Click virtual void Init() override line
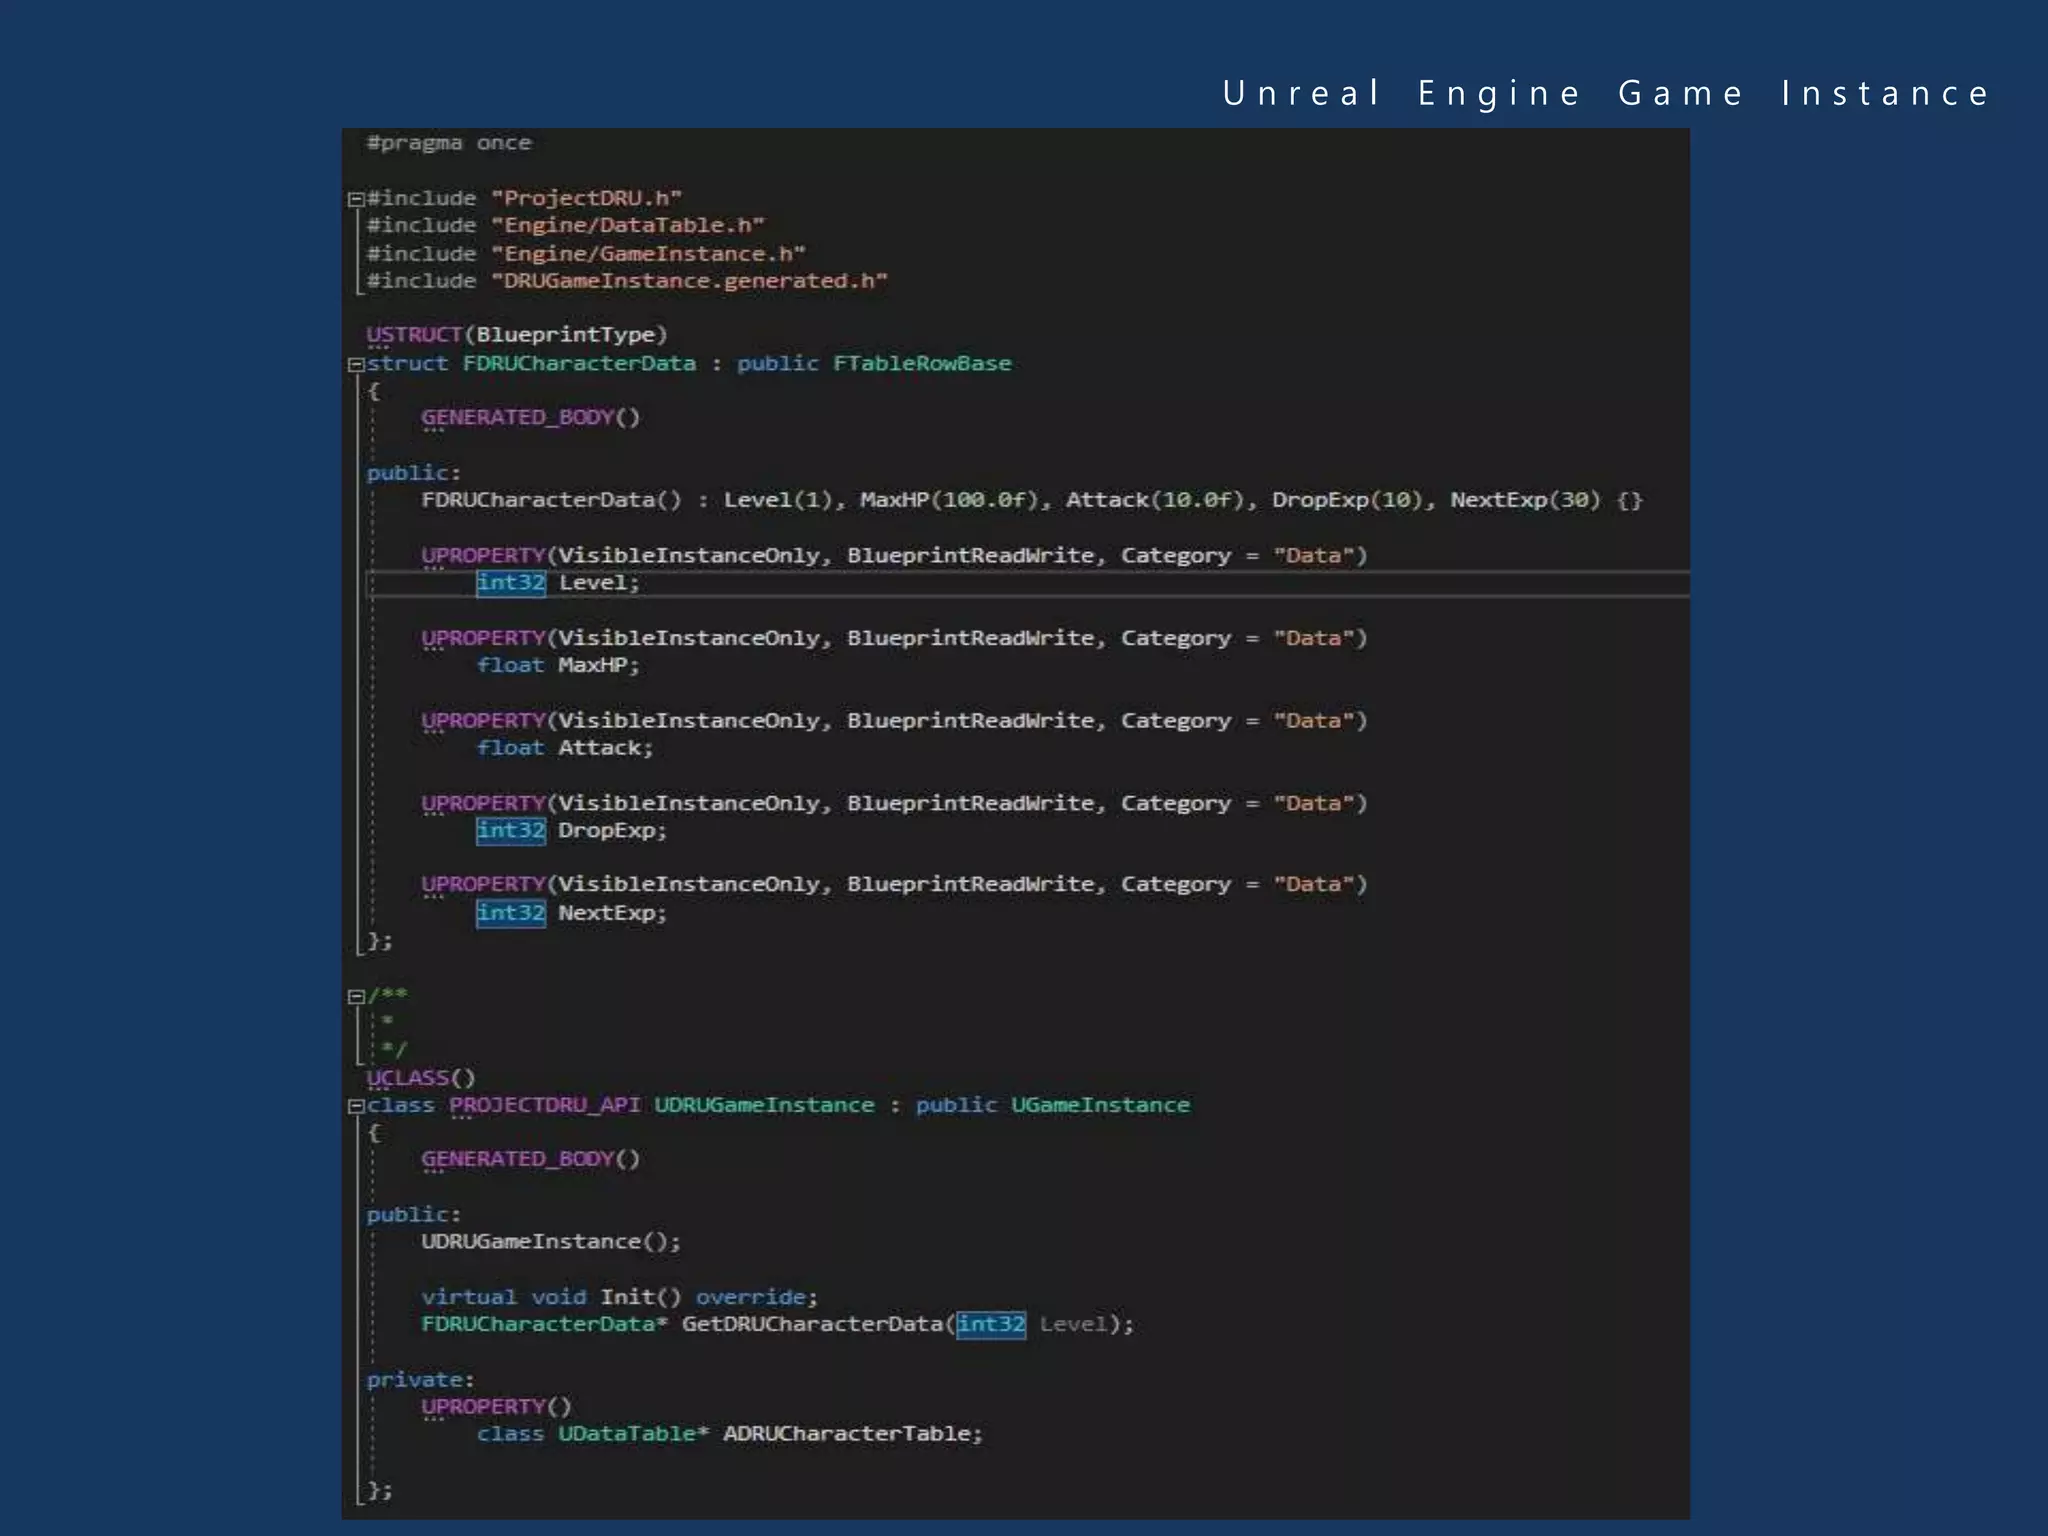The width and height of the screenshot is (2048, 1536). (x=619, y=1297)
